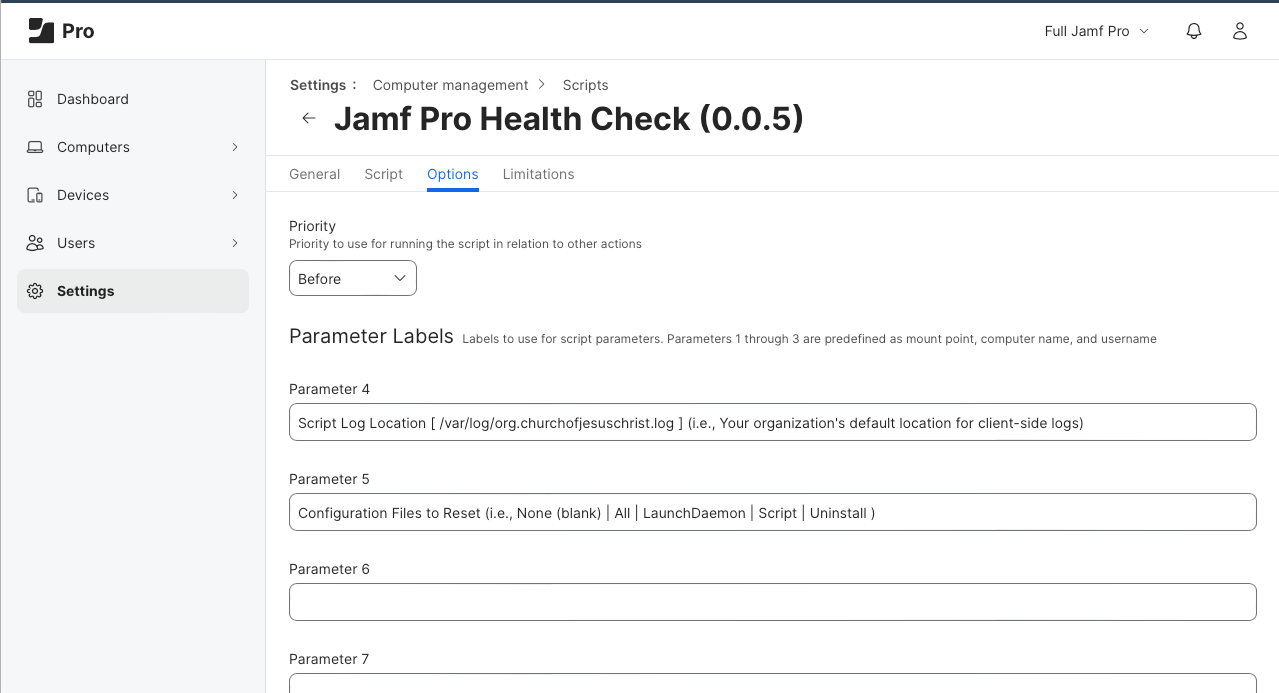Screen dimensions: 1279x693
Task: Click the Users people icon
Action: pos(35,243)
